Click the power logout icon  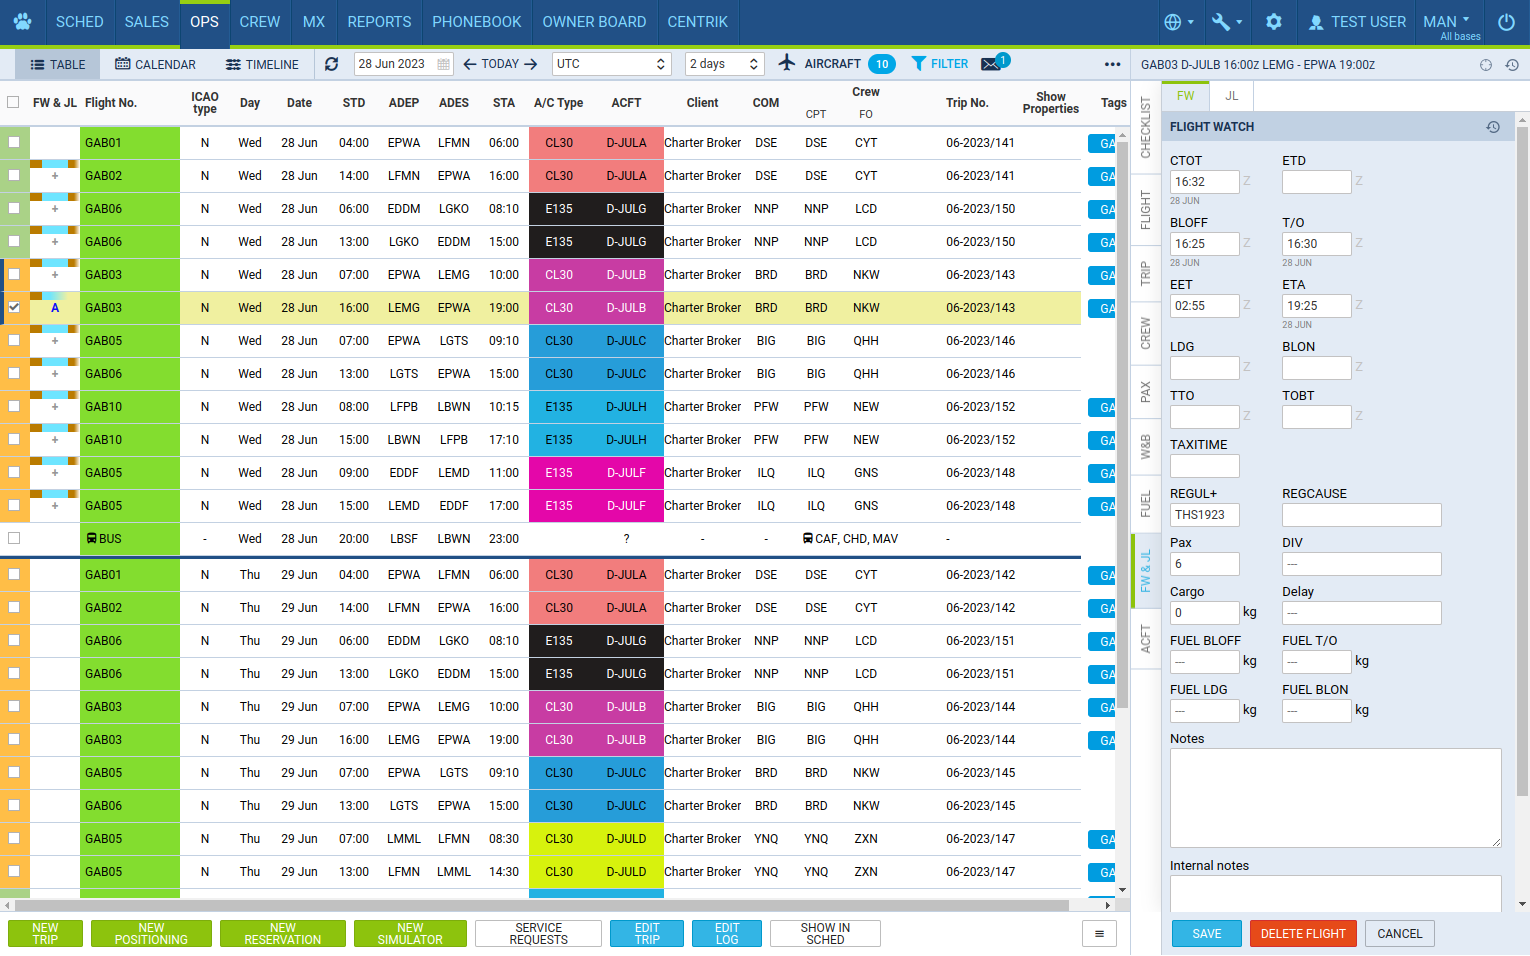pyautogui.click(x=1506, y=22)
